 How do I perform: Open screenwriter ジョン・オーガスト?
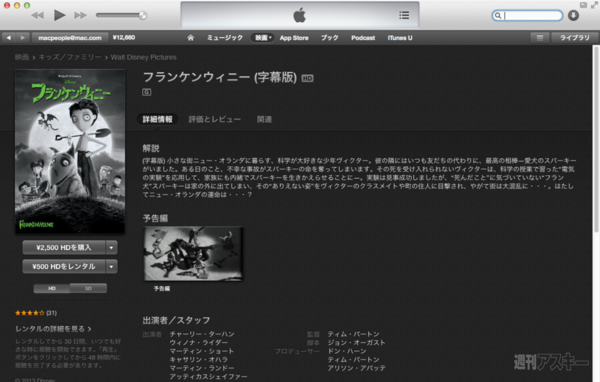tap(356, 343)
